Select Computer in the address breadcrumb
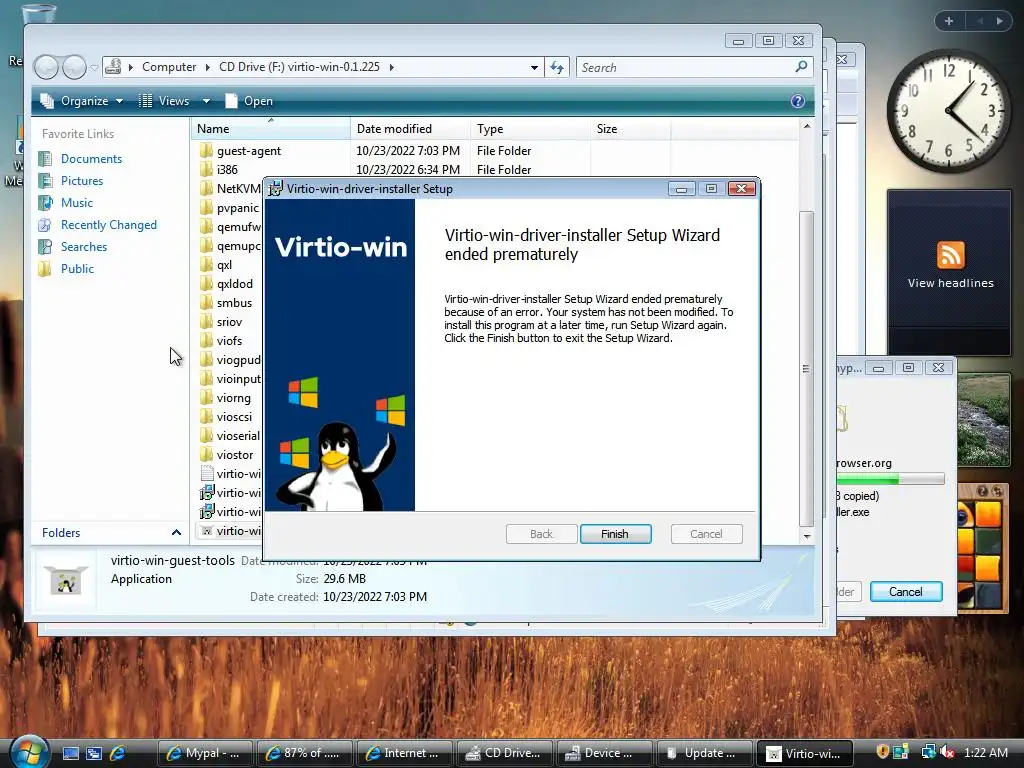 point(169,67)
